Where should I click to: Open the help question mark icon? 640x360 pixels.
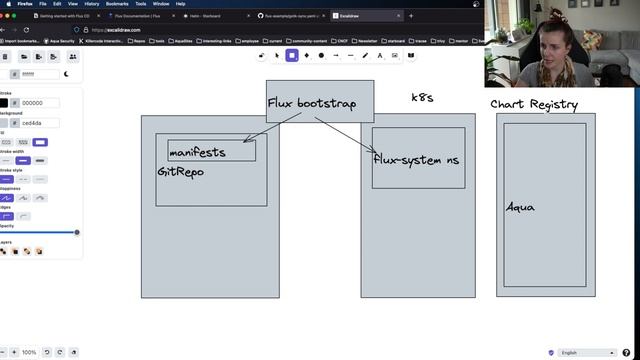tap(626, 353)
